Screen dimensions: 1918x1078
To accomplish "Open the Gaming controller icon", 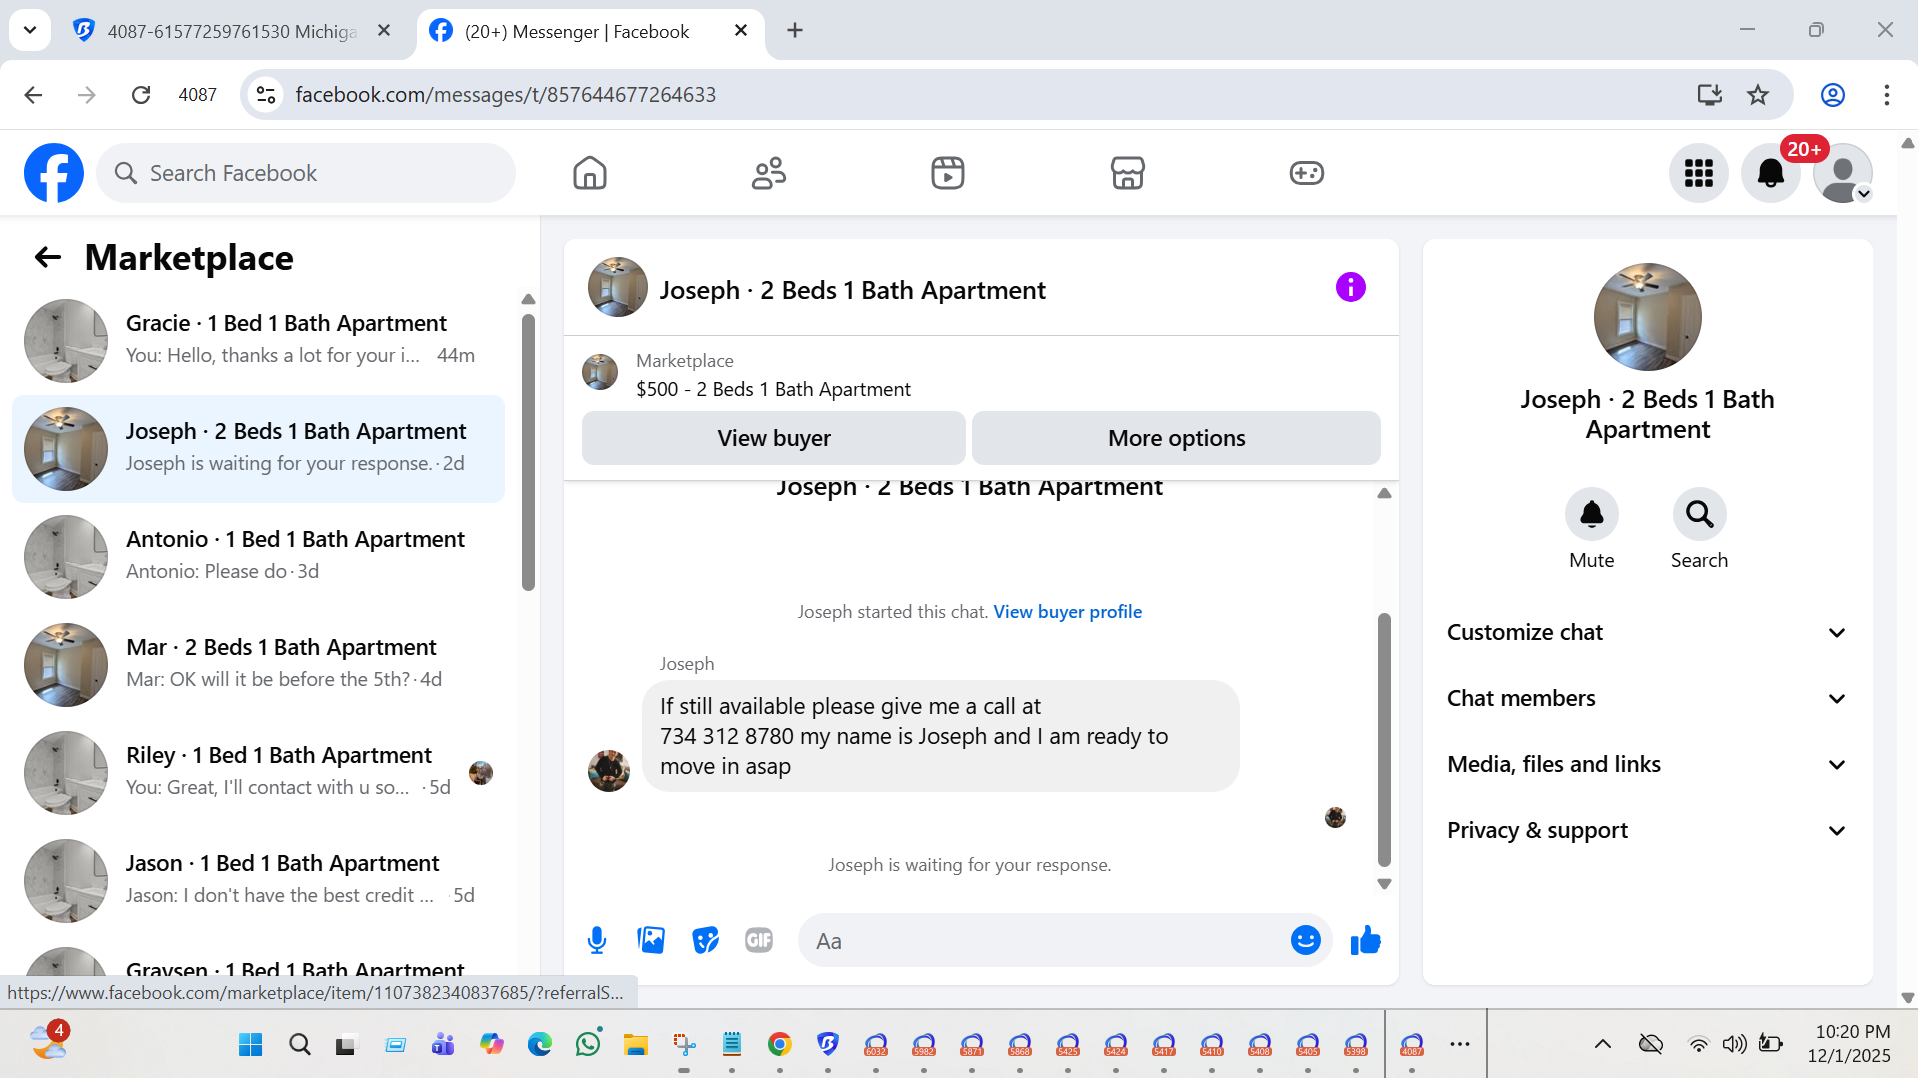I will pos(1306,173).
